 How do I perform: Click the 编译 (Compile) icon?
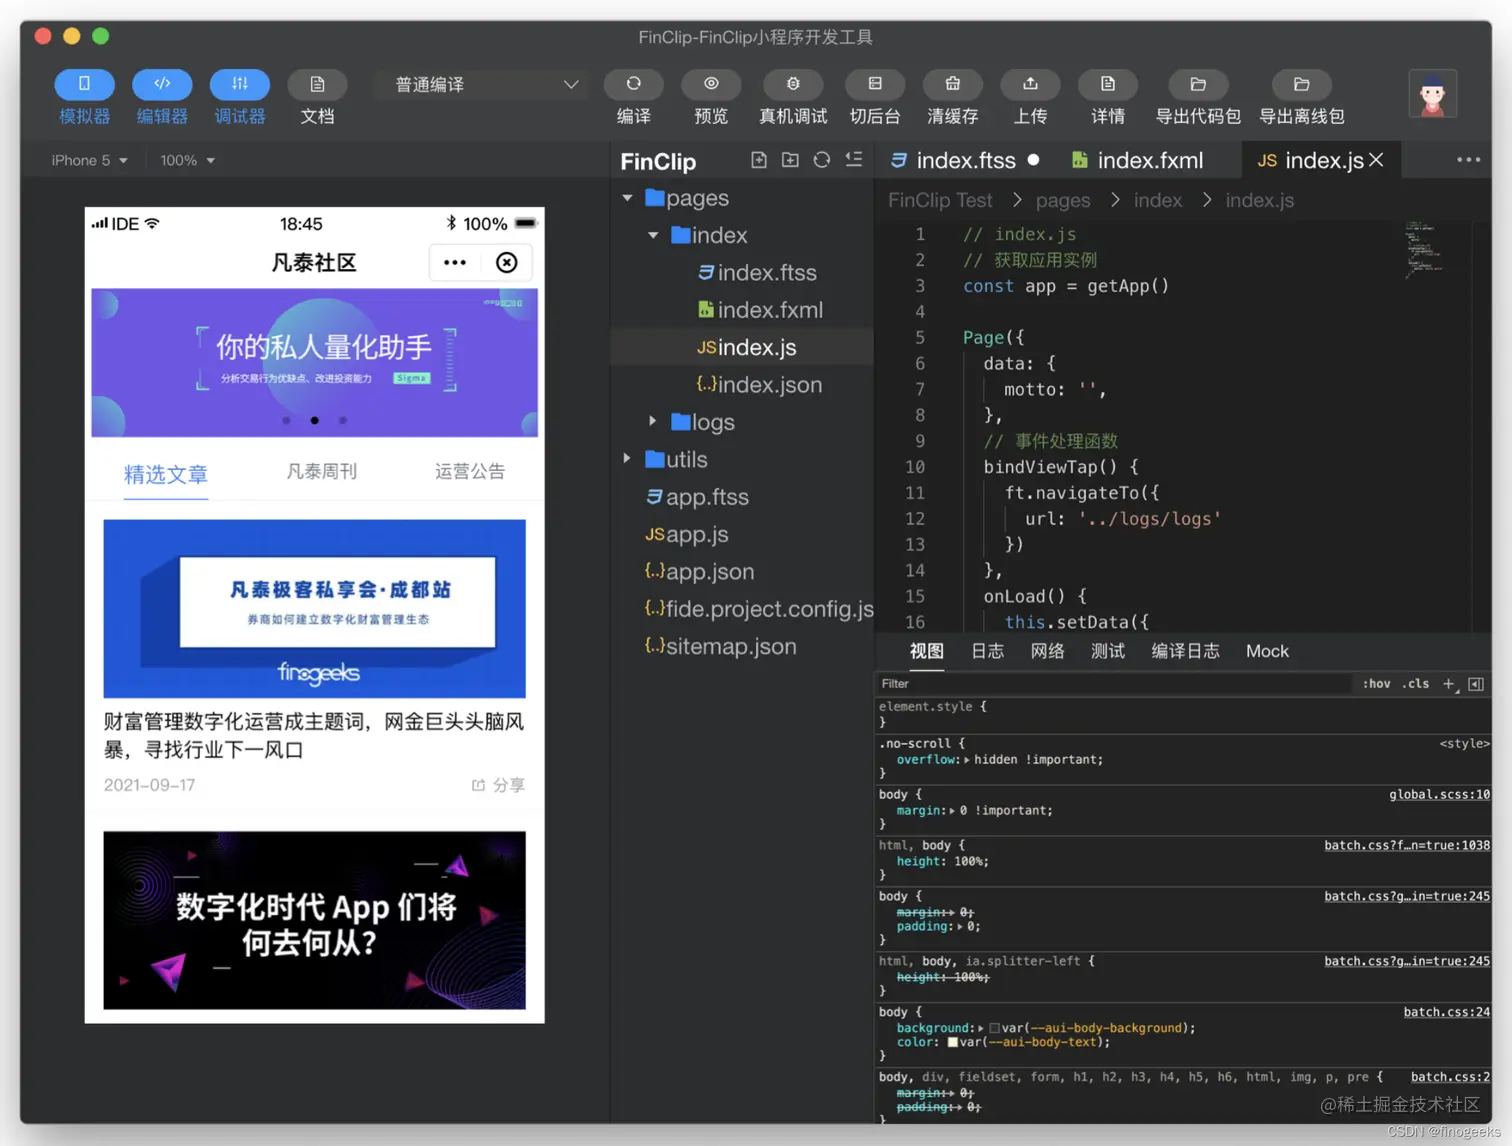tap(633, 84)
